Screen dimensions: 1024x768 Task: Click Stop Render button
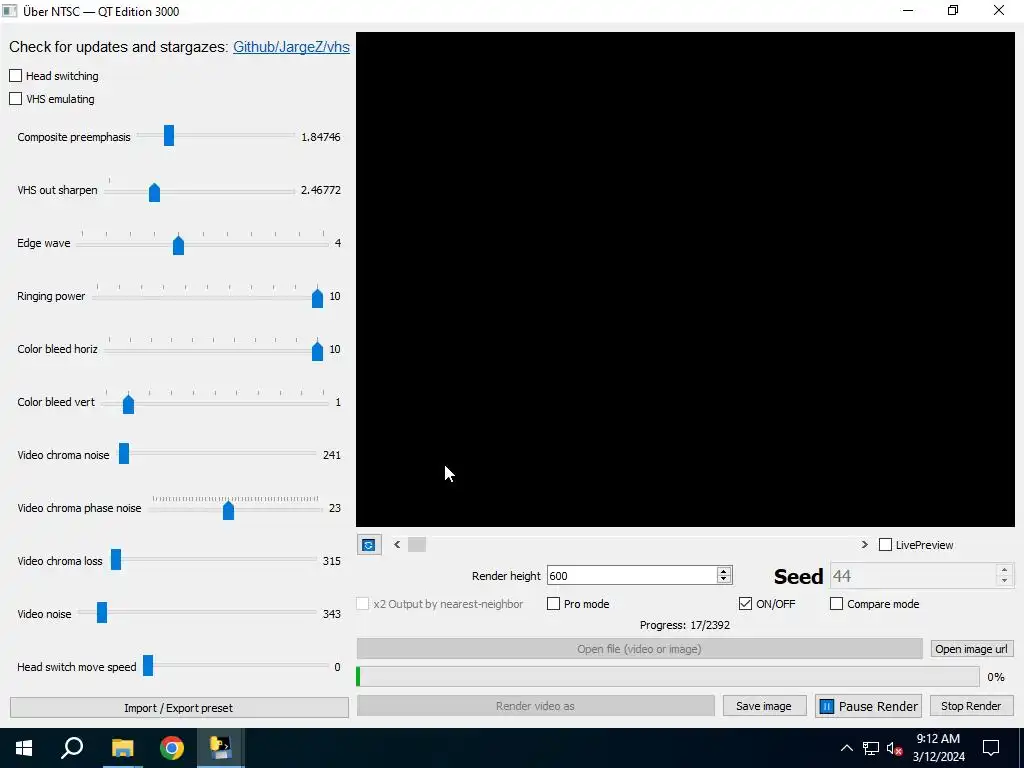(971, 706)
